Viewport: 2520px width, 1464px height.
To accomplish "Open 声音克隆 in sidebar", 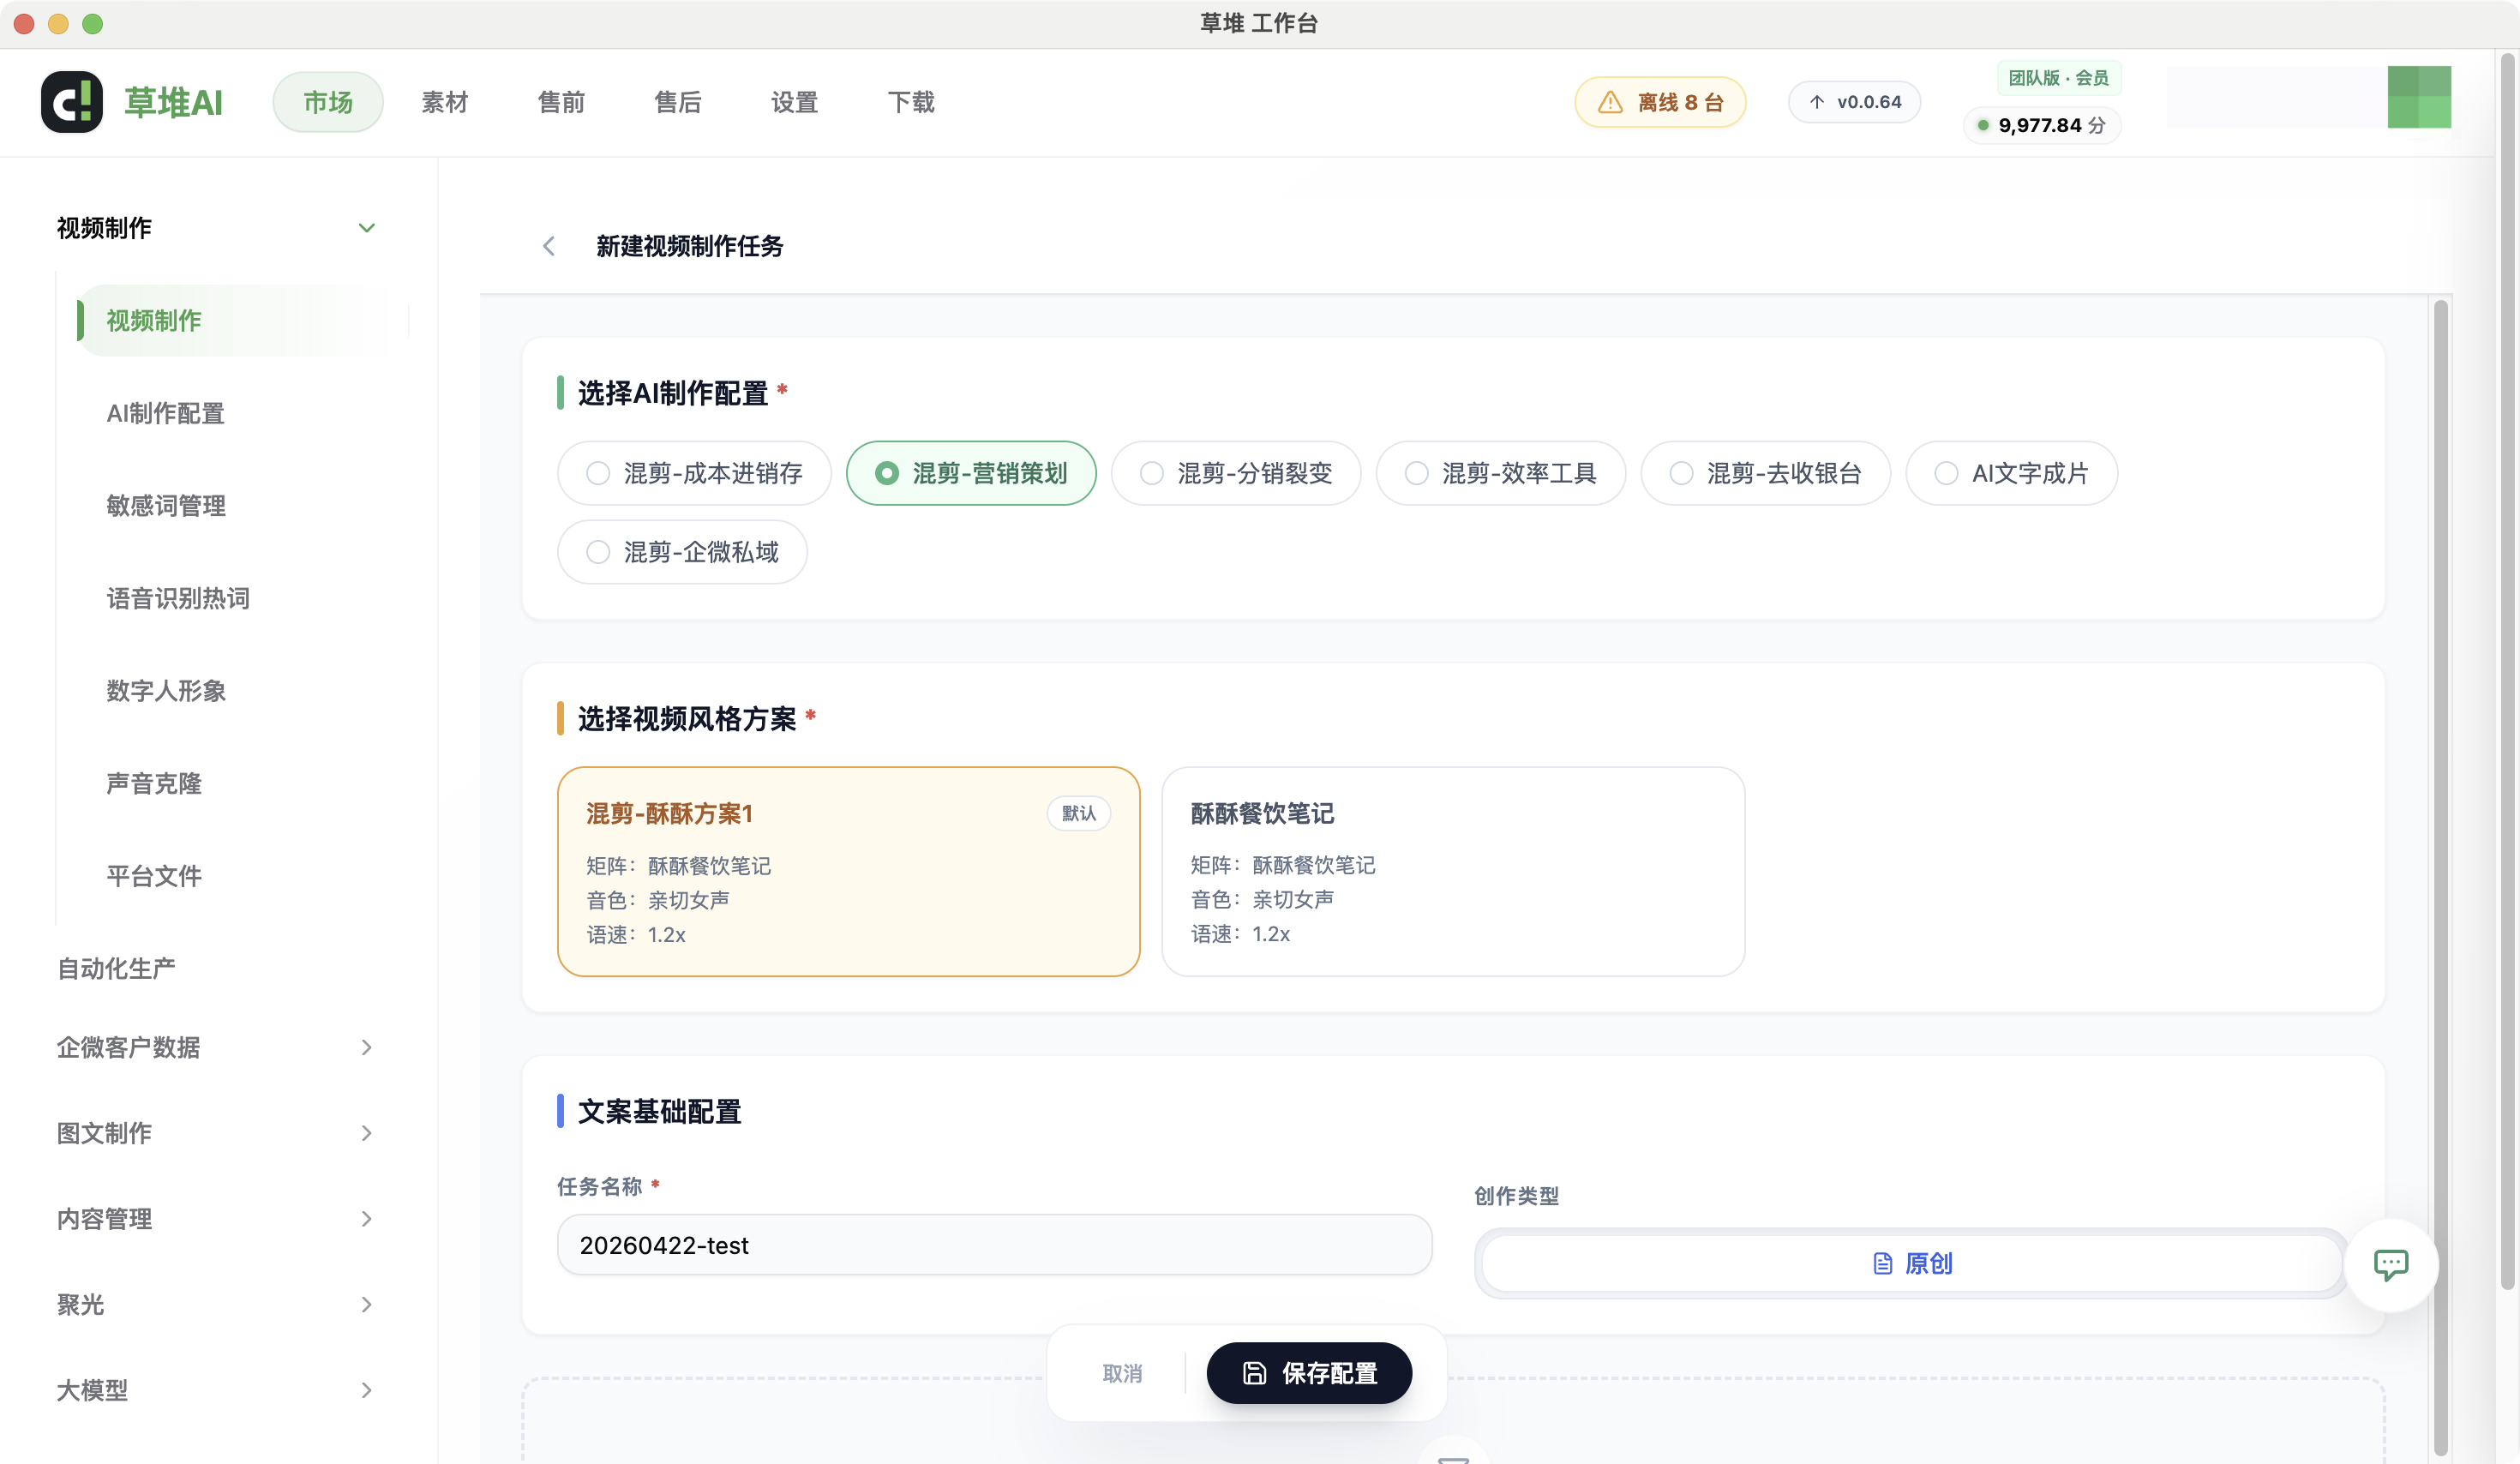I will coord(154,784).
